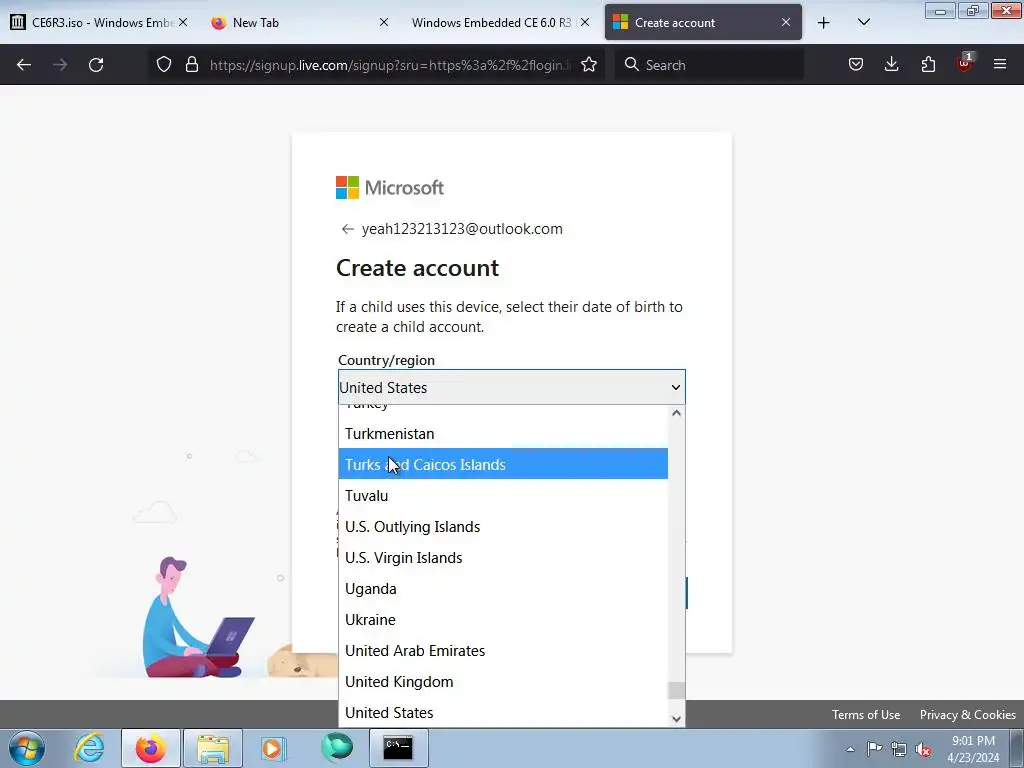Screen dimensions: 1024x768
Task: Close the Windows Embedded CE 6.0 R3 tab
Action: point(585,23)
